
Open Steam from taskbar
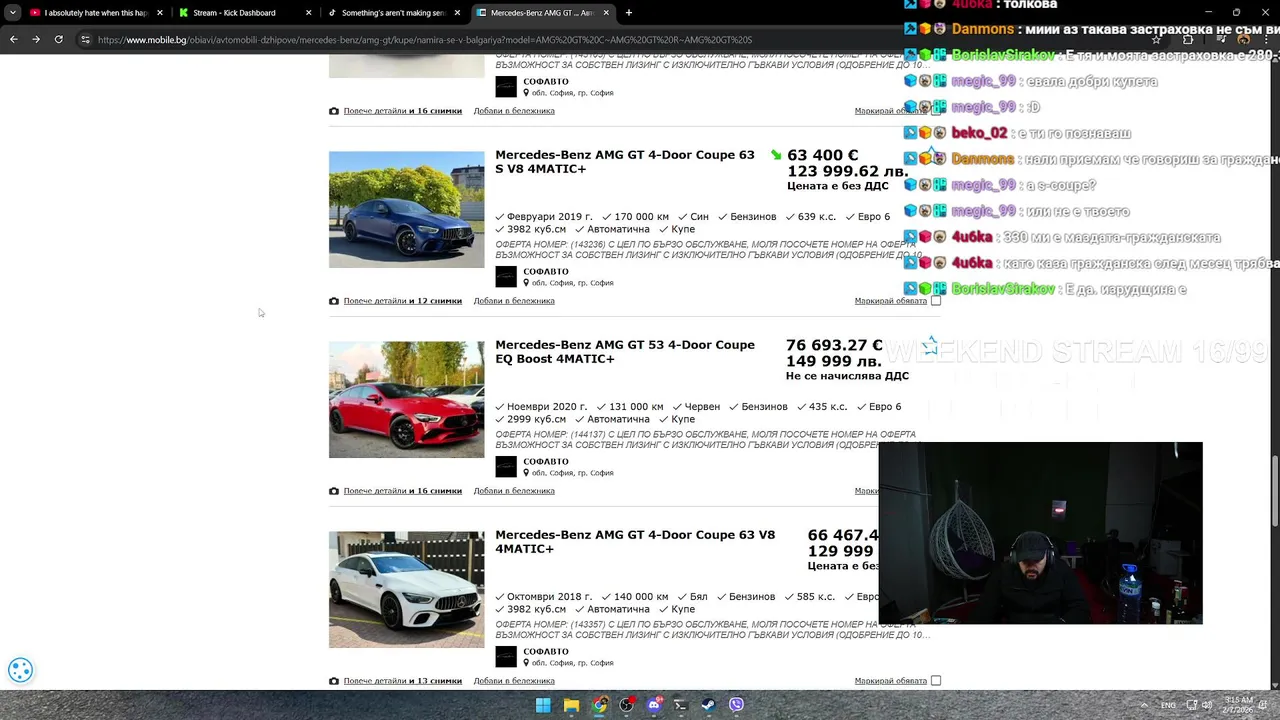tap(709, 705)
